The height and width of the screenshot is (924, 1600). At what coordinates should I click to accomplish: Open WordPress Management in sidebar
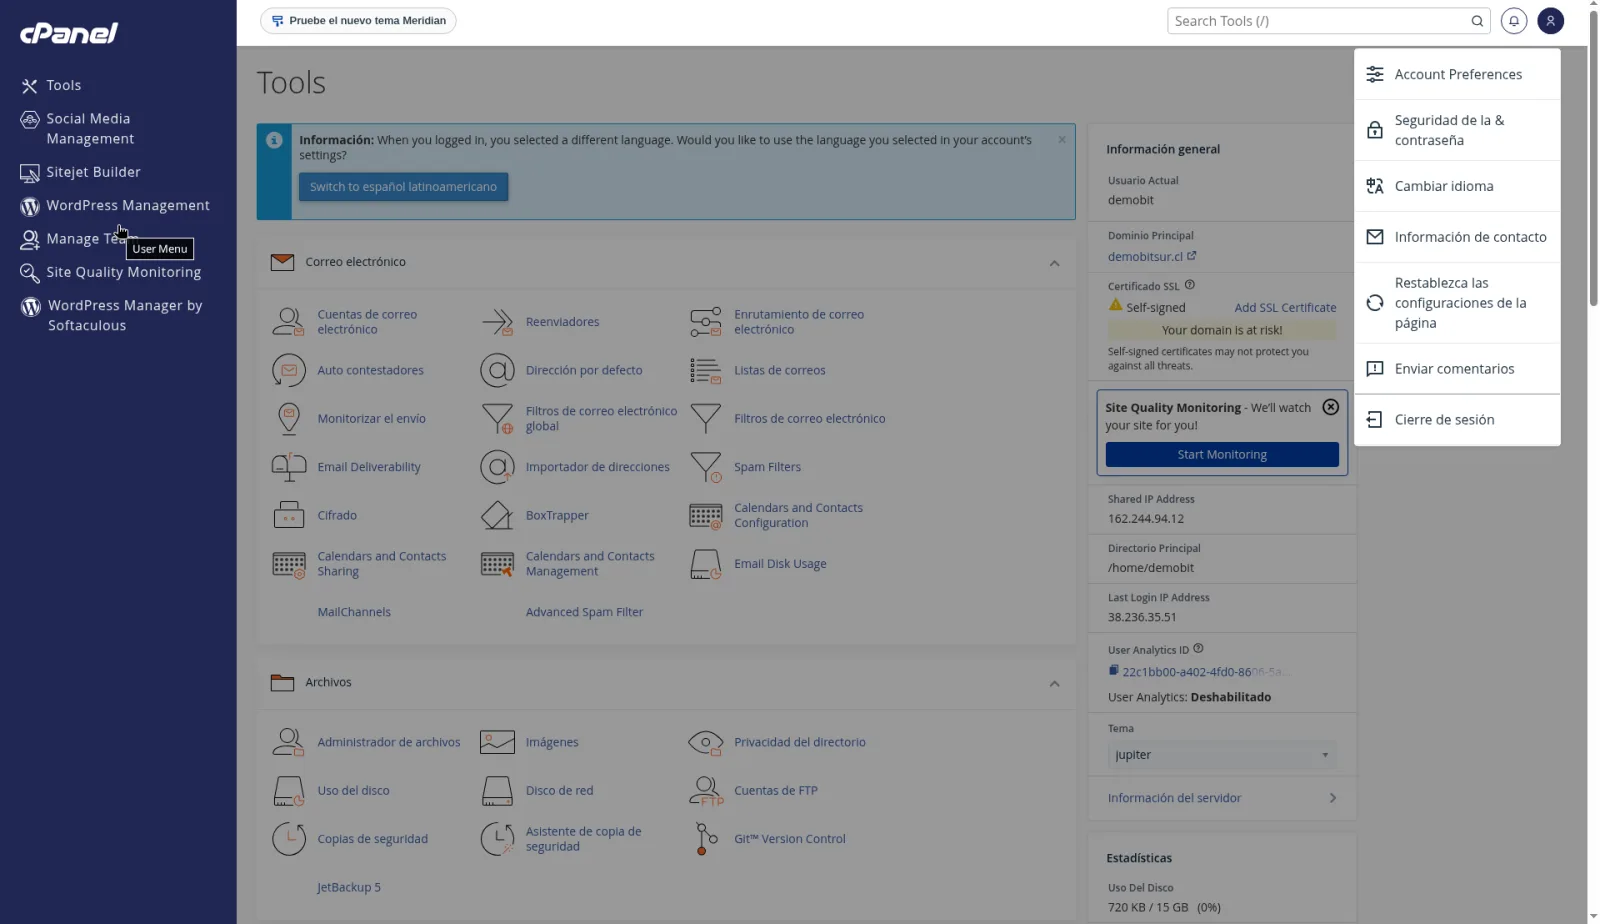116,206
